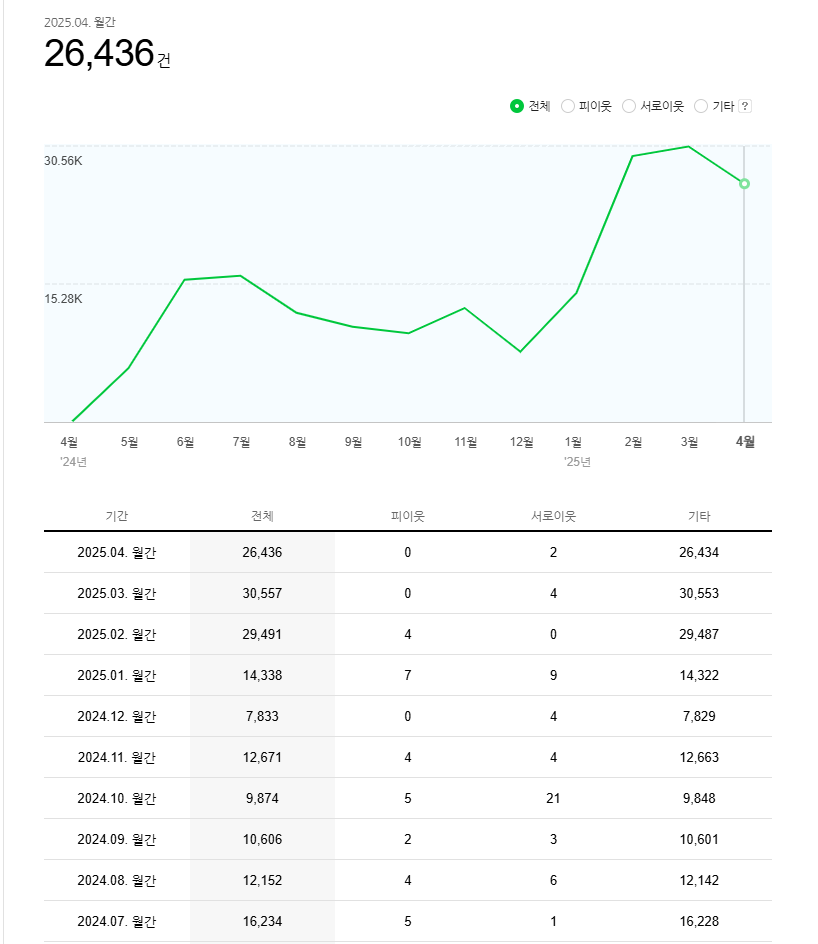Click the 서로이웃 value 21 cell

point(553,798)
